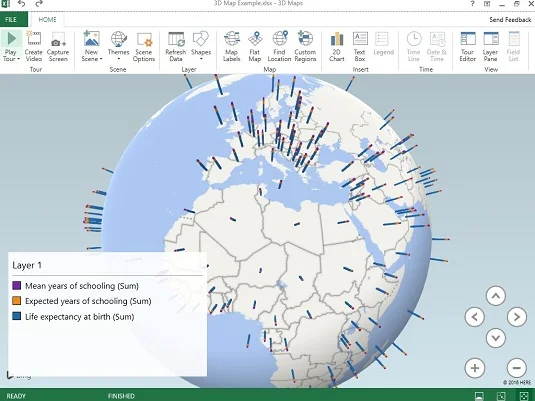Click the rightmost status bar fit-screen icon

pyautogui.click(x=523, y=396)
